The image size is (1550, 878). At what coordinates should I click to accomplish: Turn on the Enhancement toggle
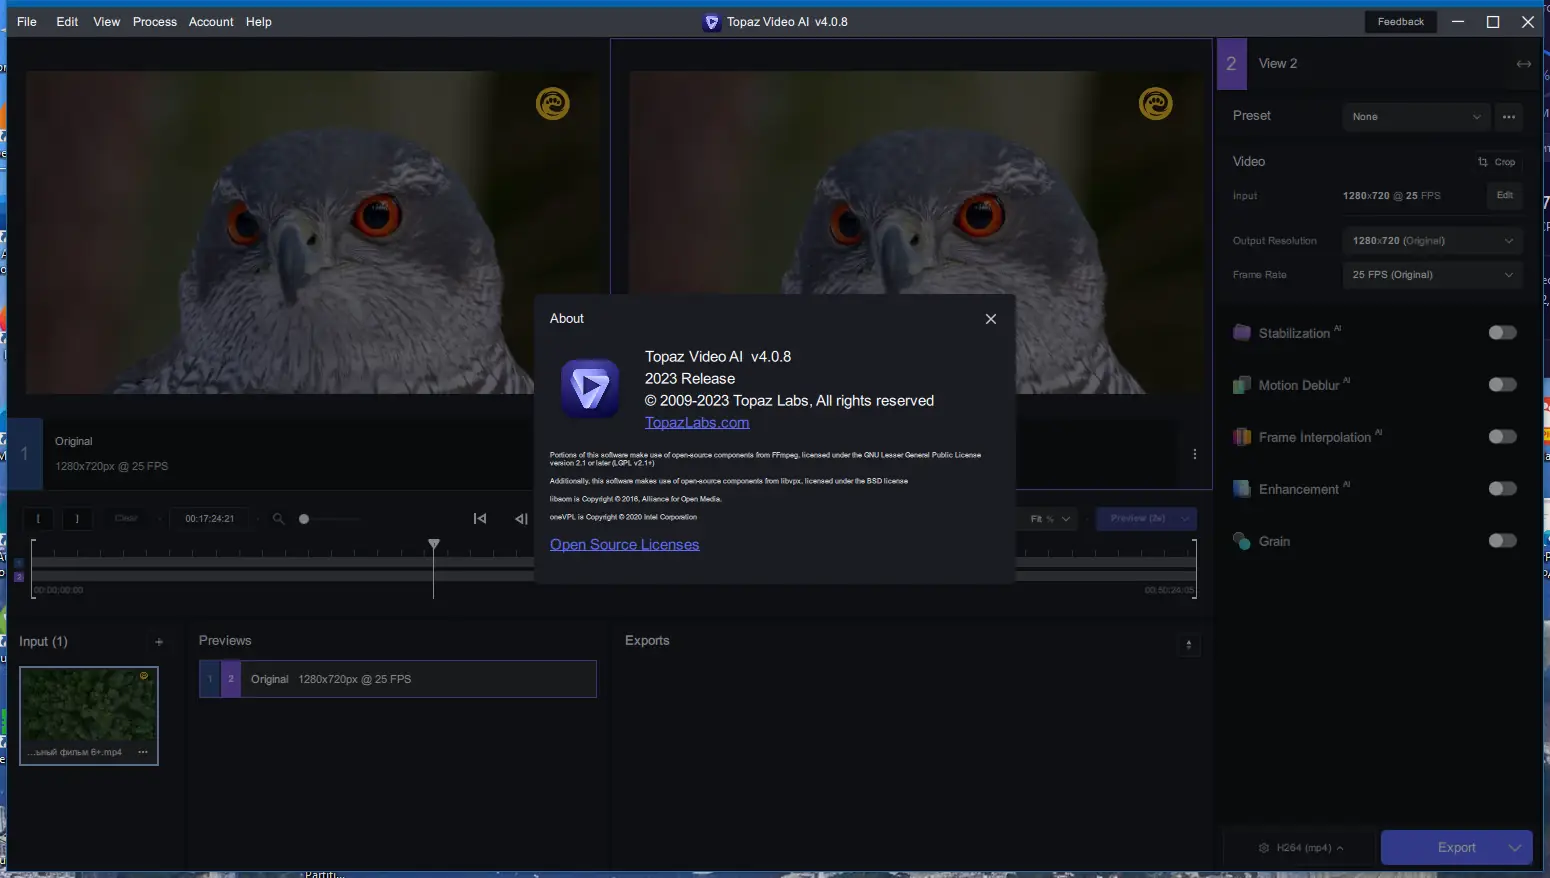pos(1502,488)
